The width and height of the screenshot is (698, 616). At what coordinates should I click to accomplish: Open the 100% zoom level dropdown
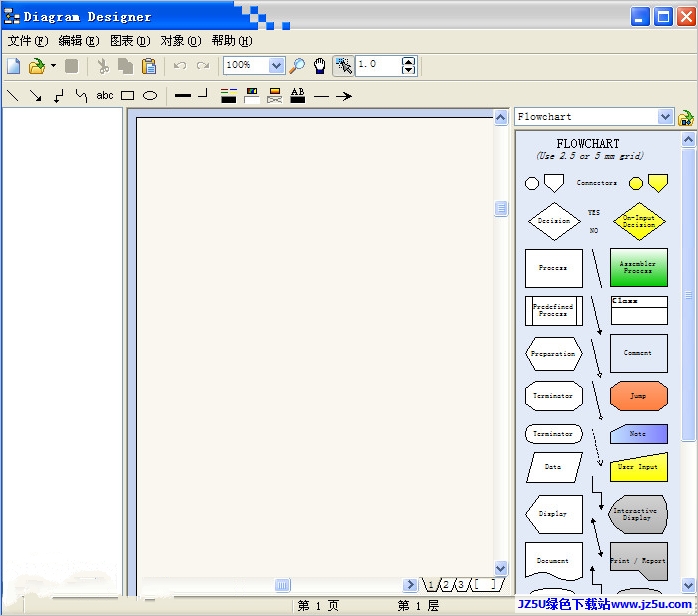click(x=276, y=65)
